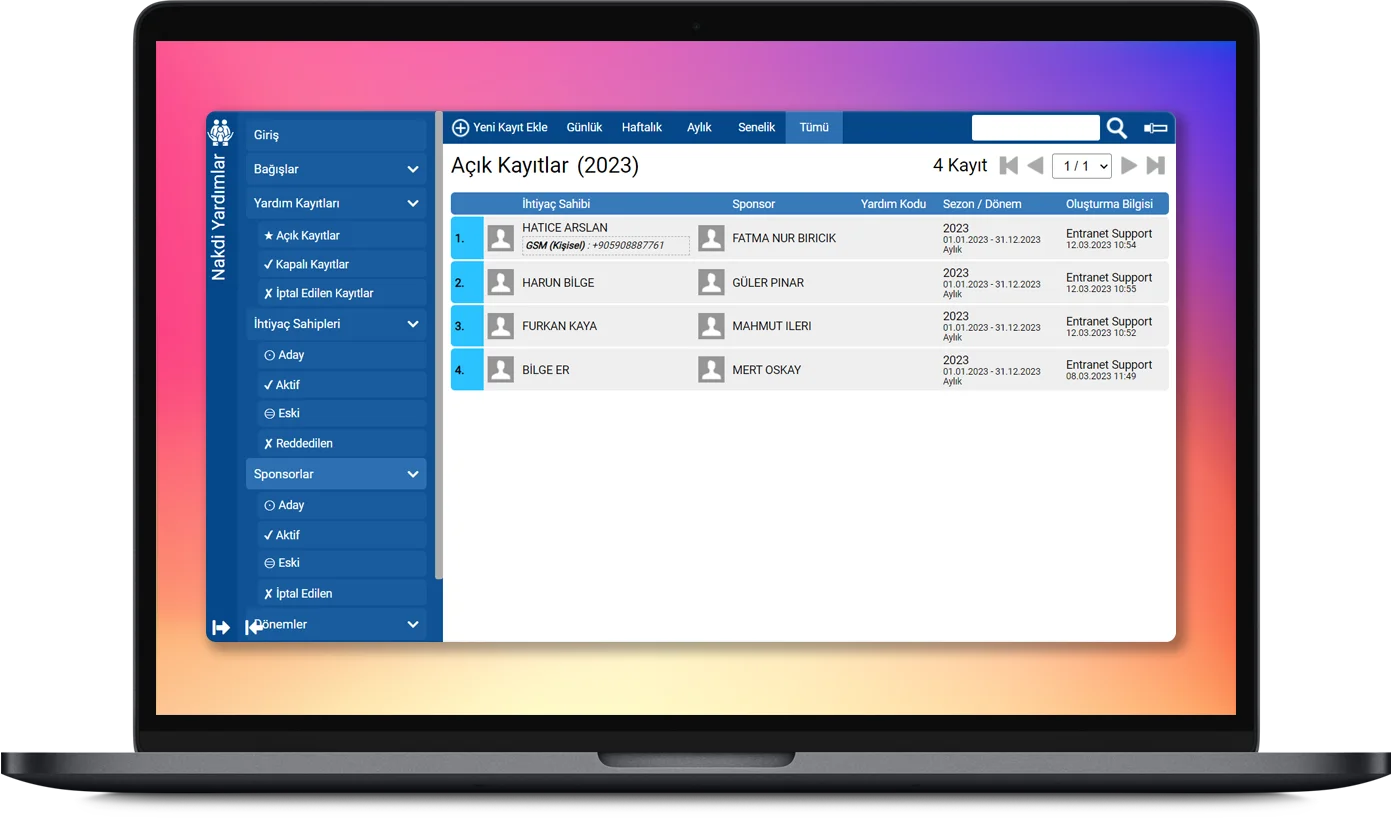This screenshot has height=818, width=1391.
Task: Click Mert Oskay's sponsor avatar
Action: pos(711,370)
